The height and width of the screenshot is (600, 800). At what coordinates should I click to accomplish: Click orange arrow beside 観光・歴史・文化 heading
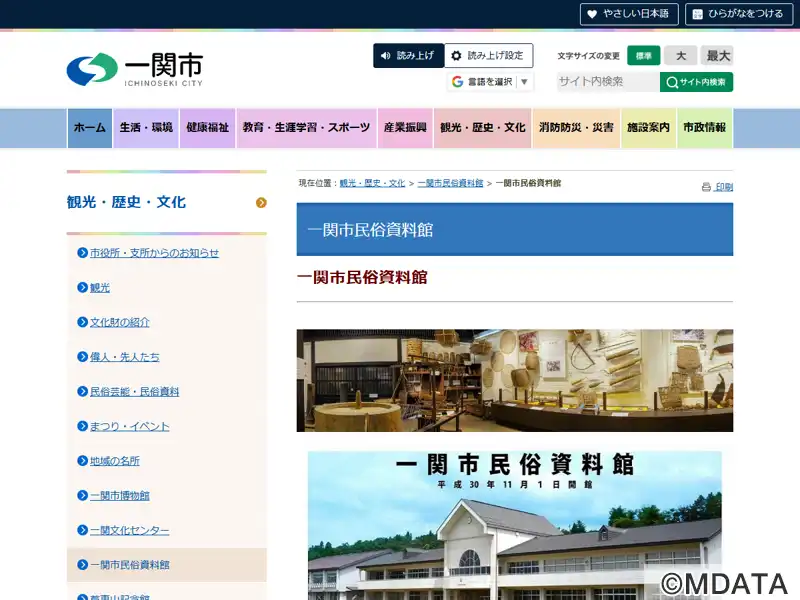click(261, 203)
